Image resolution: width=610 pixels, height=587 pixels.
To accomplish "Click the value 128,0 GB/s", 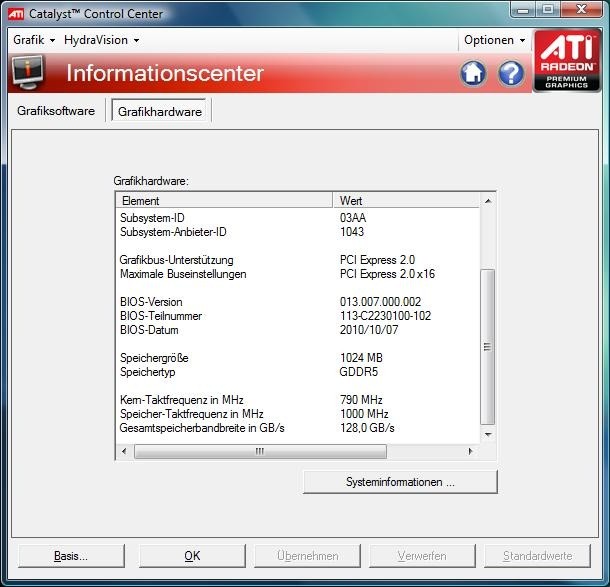I will [367, 428].
